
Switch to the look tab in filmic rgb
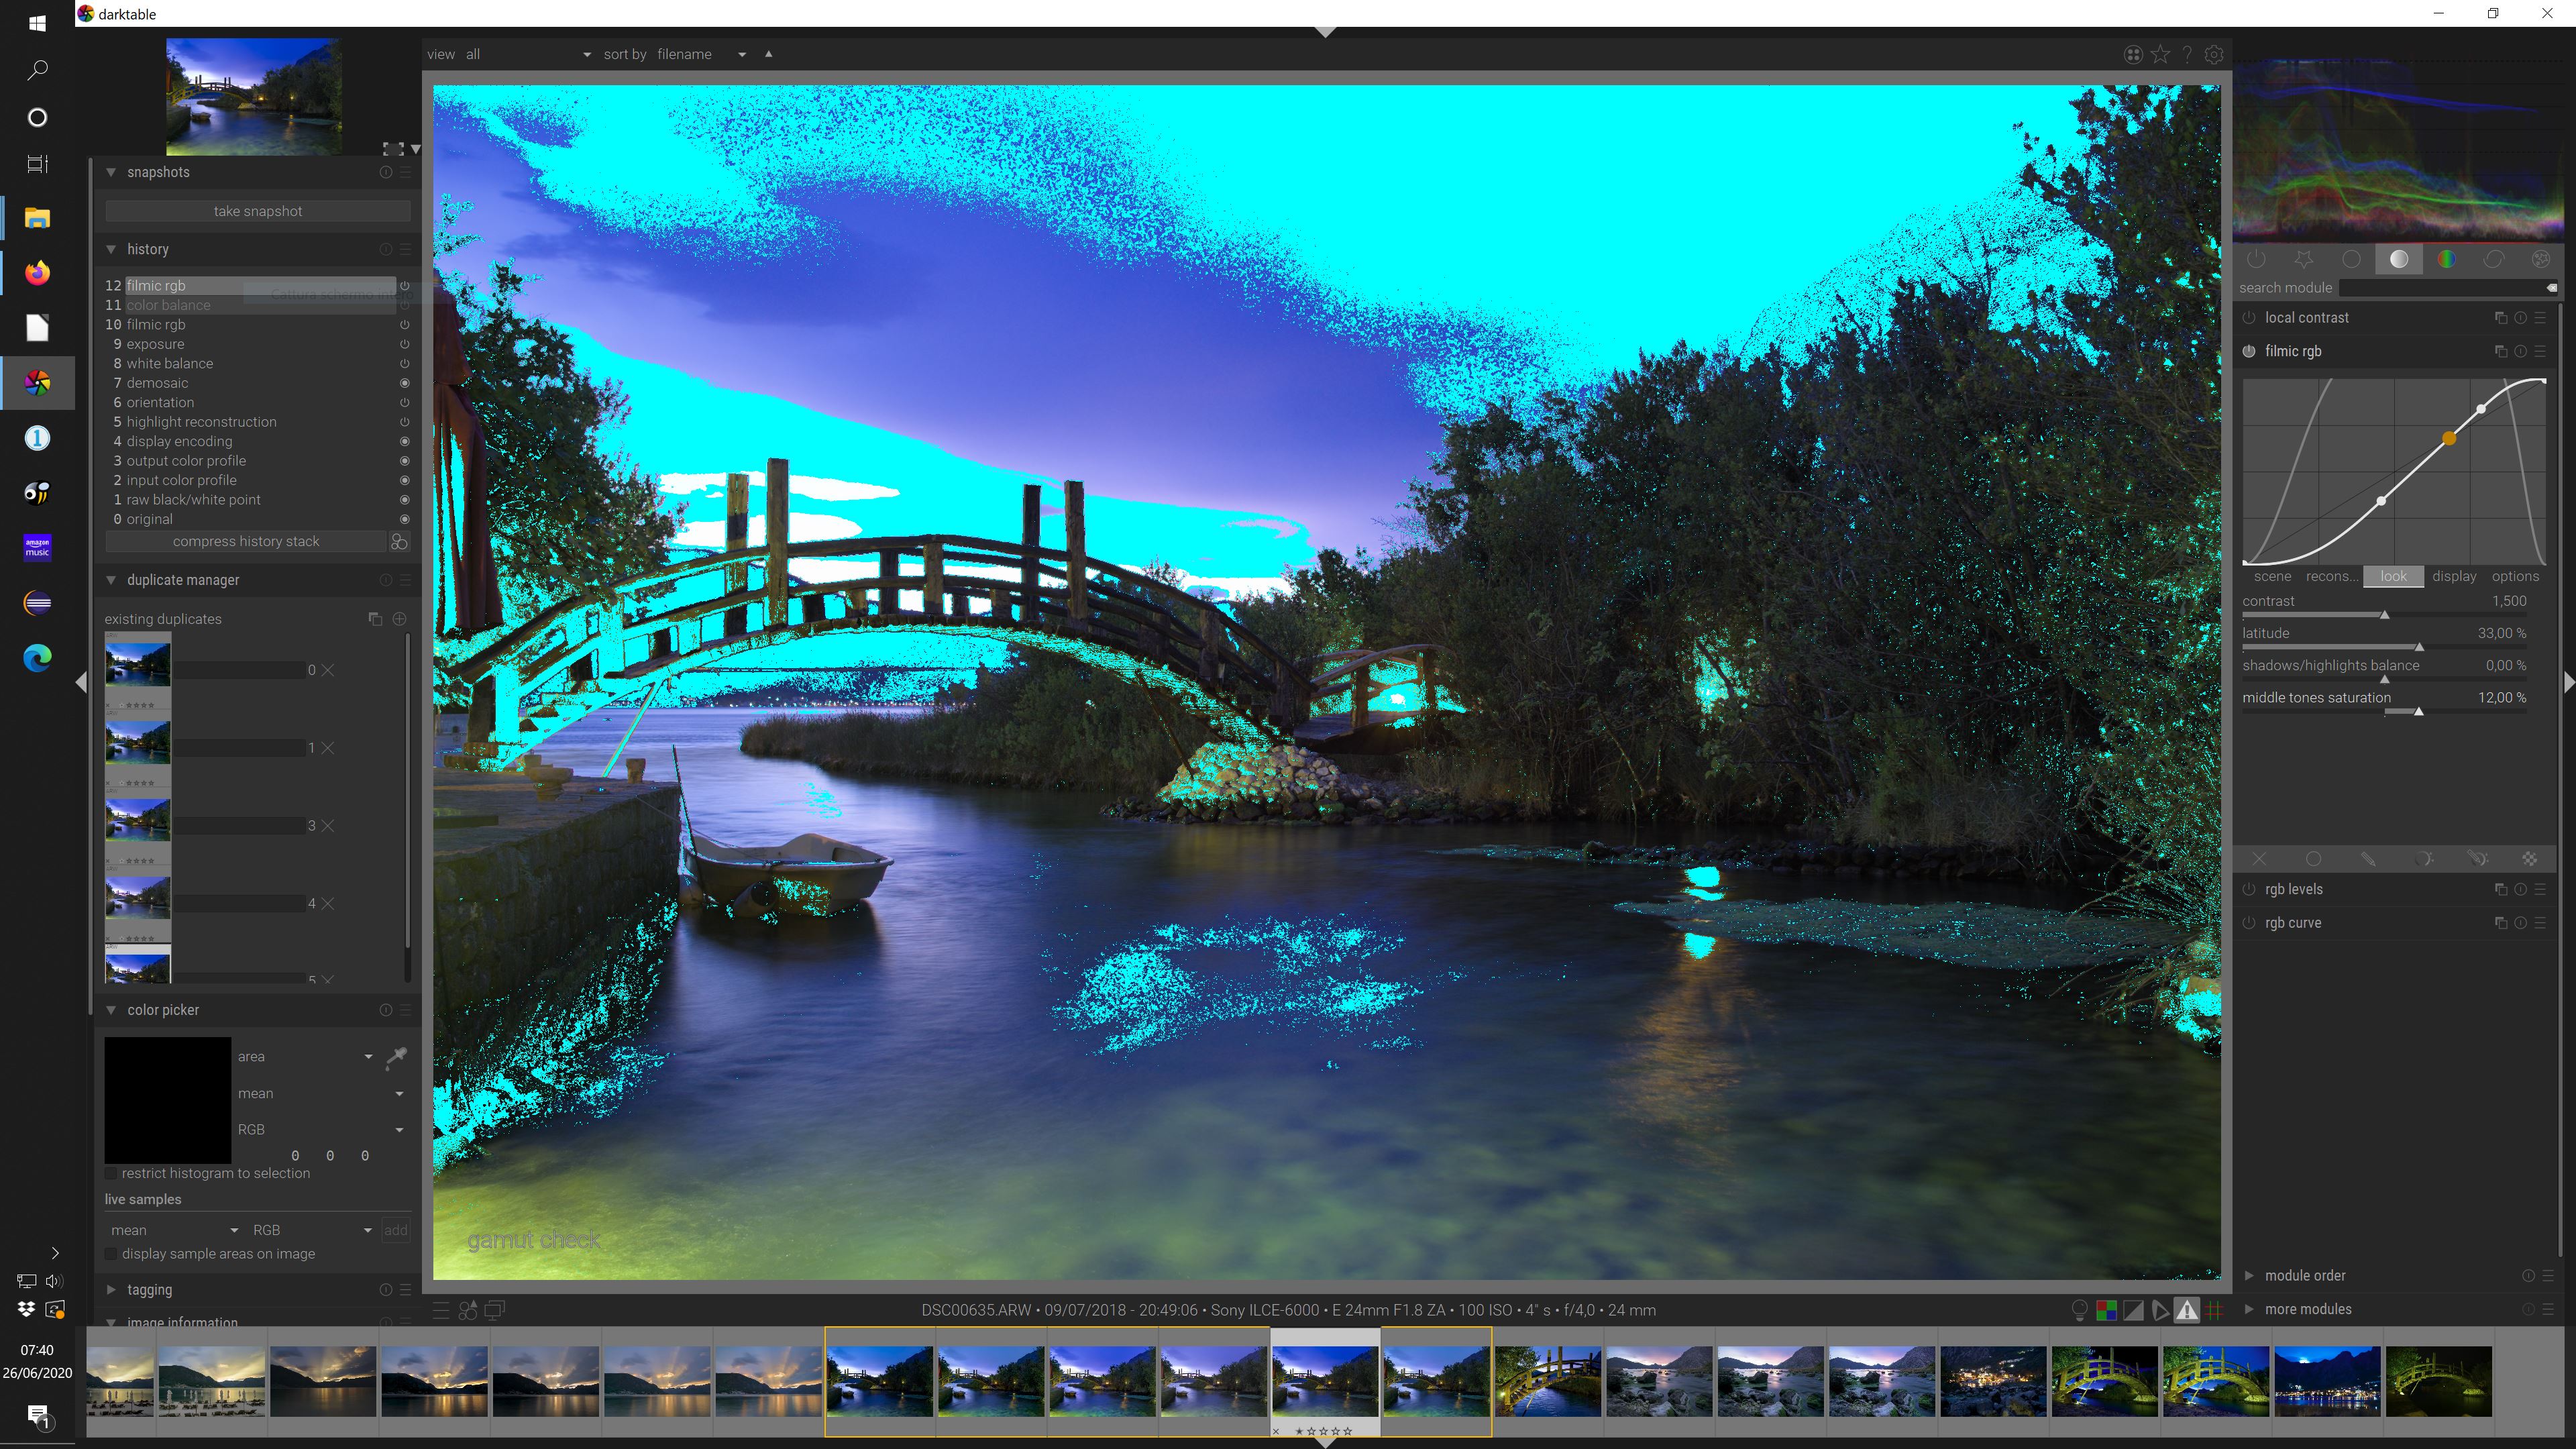[x=2393, y=576]
